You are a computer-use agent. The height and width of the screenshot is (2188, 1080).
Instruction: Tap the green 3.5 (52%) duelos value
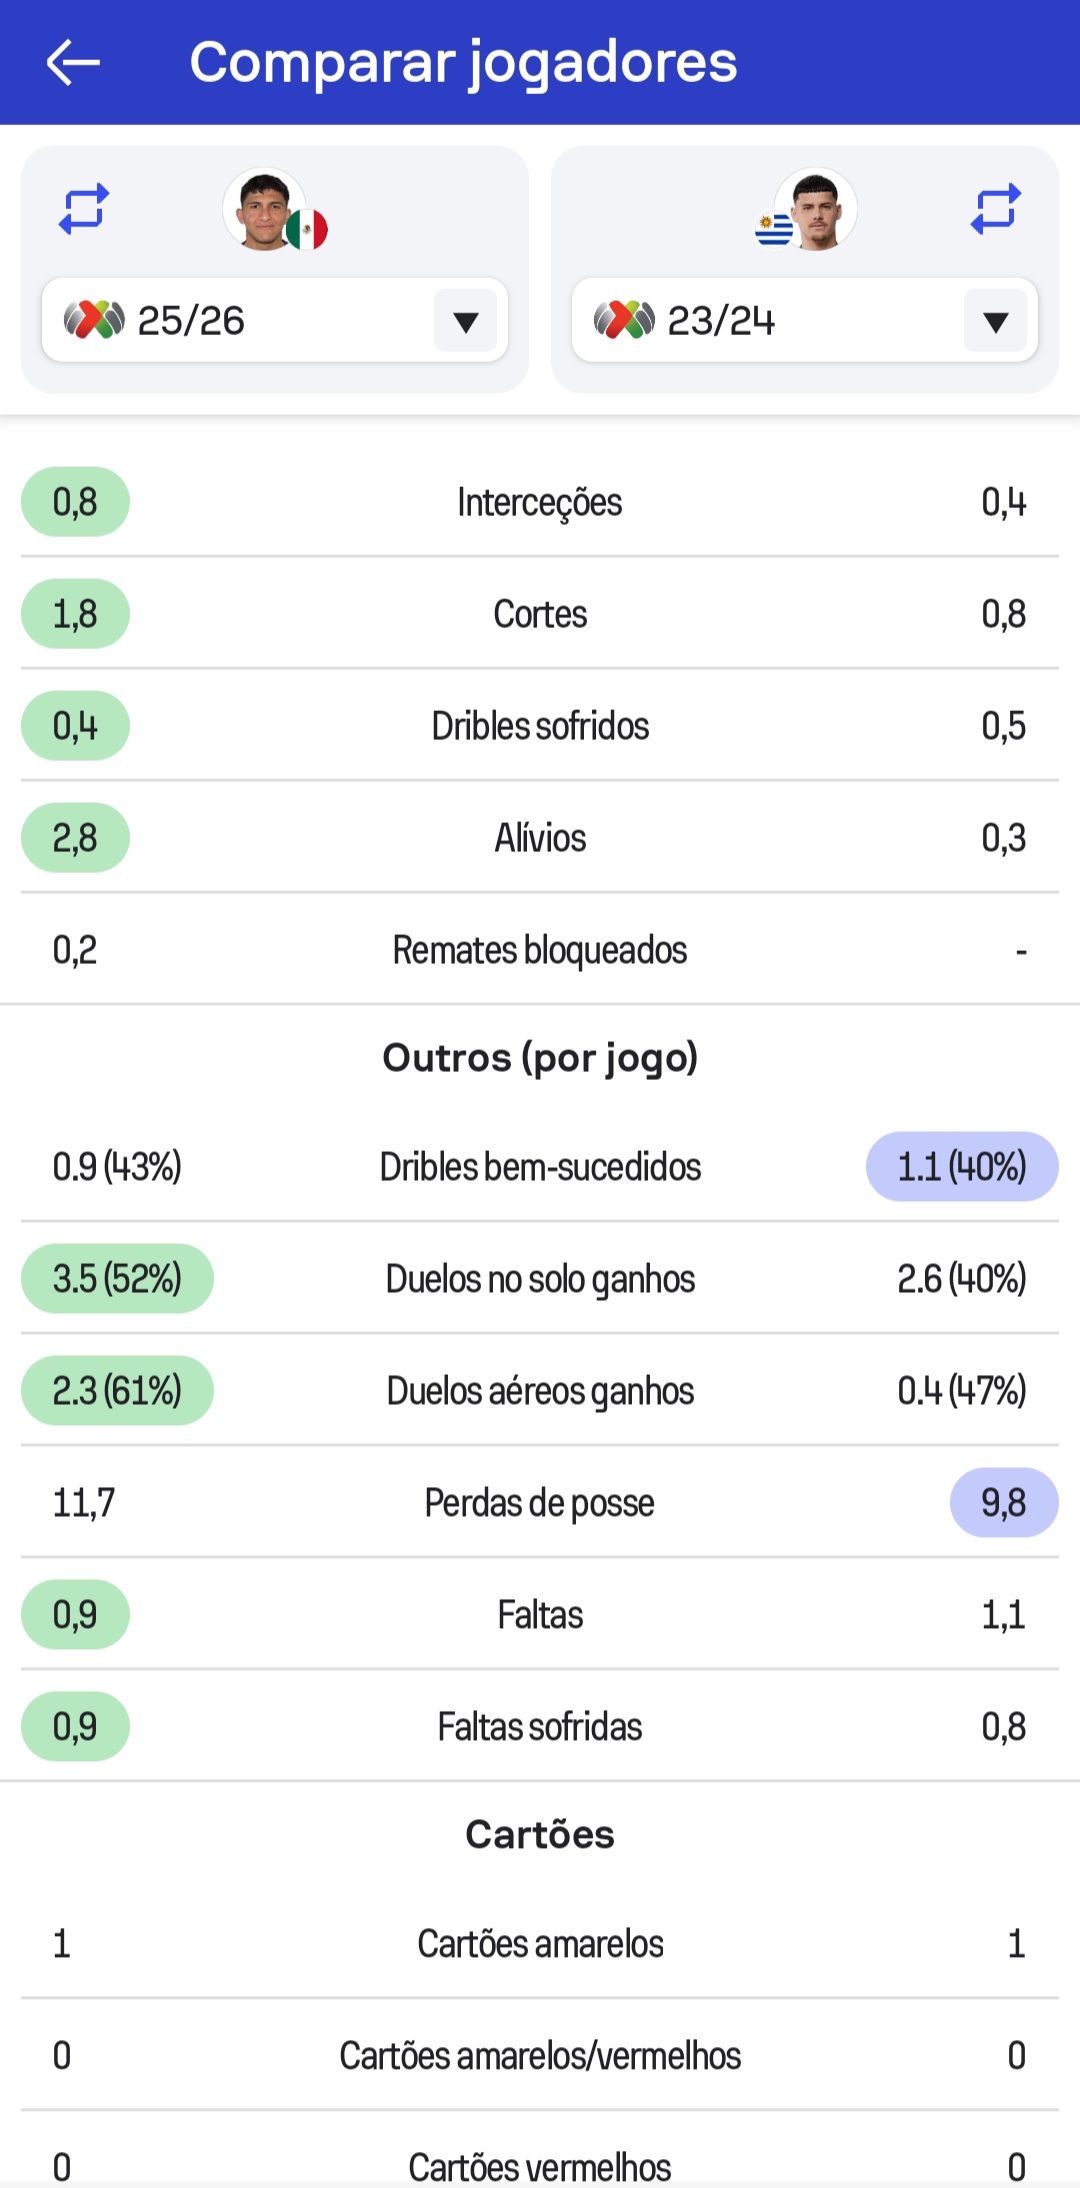(x=117, y=1278)
